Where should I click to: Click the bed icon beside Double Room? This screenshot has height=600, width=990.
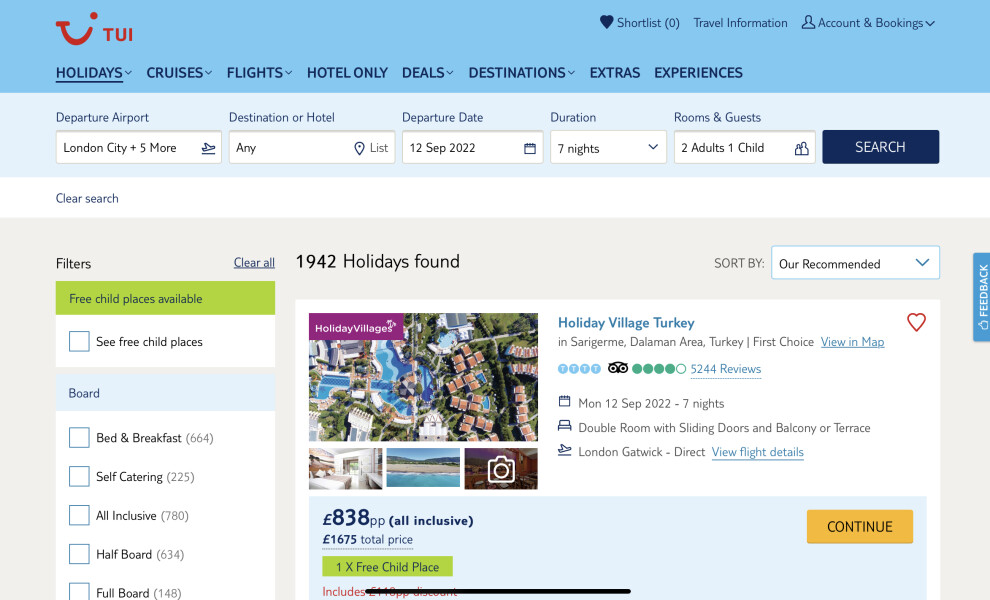point(564,426)
